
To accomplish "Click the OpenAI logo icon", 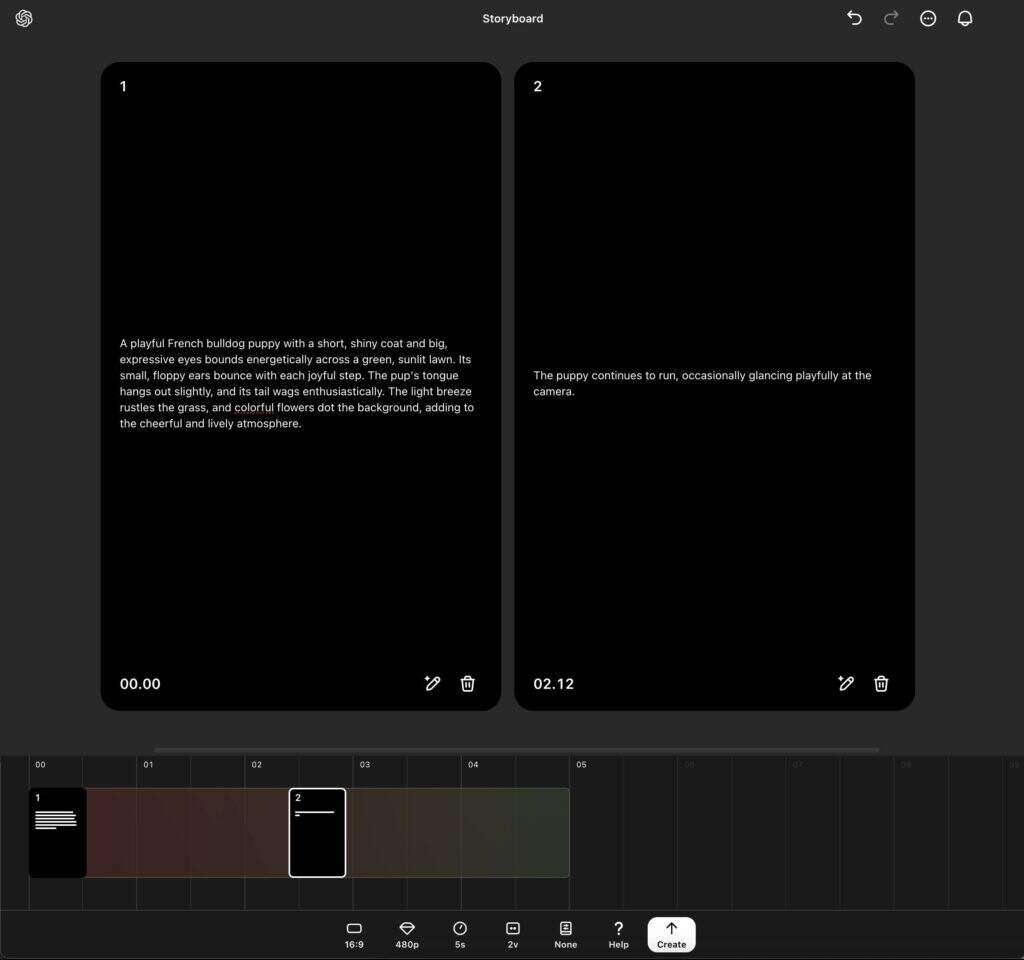I will (x=24, y=19).
